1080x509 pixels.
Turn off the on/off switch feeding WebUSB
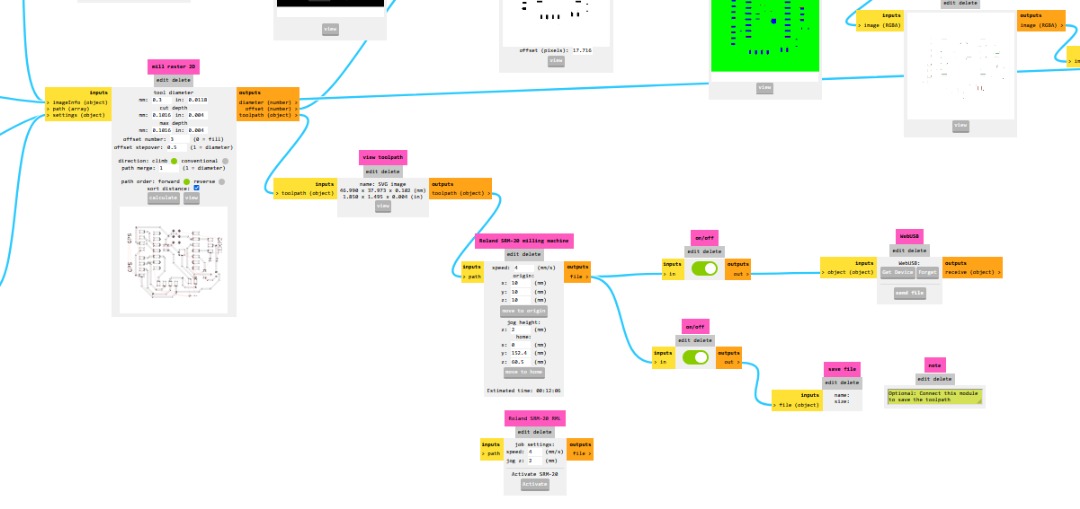click(704, 269)
